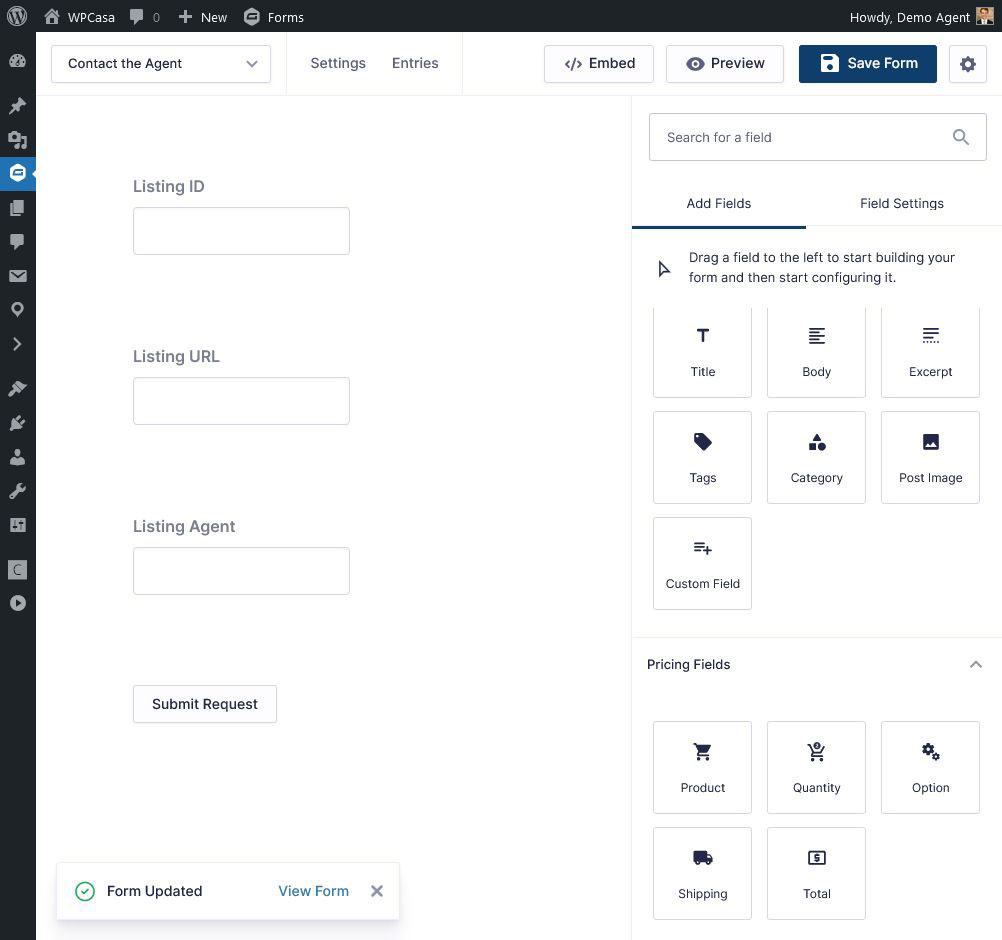Add the Option pricing field

930,767
